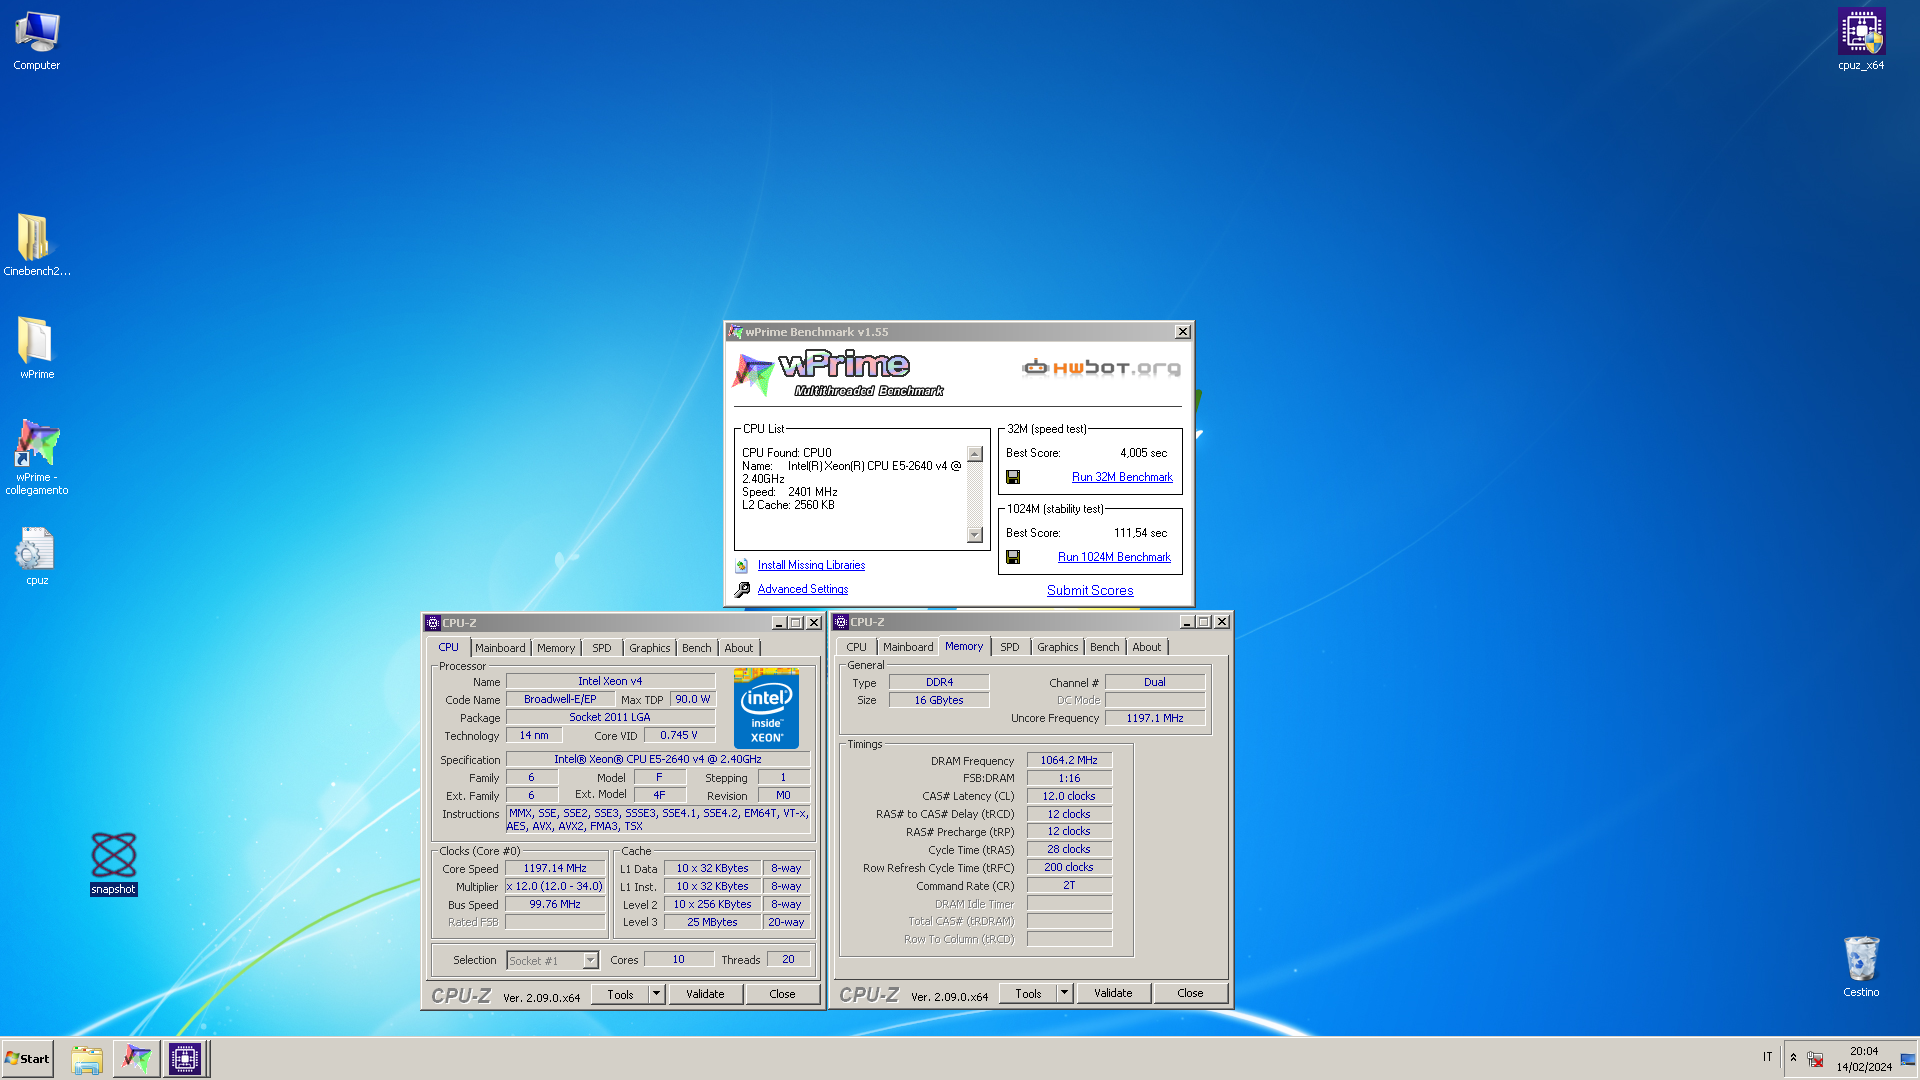Select the wPrime - collegamento shortcut icon
Viewport: 1920px width, 1080px height.
[x=37, y=456]
